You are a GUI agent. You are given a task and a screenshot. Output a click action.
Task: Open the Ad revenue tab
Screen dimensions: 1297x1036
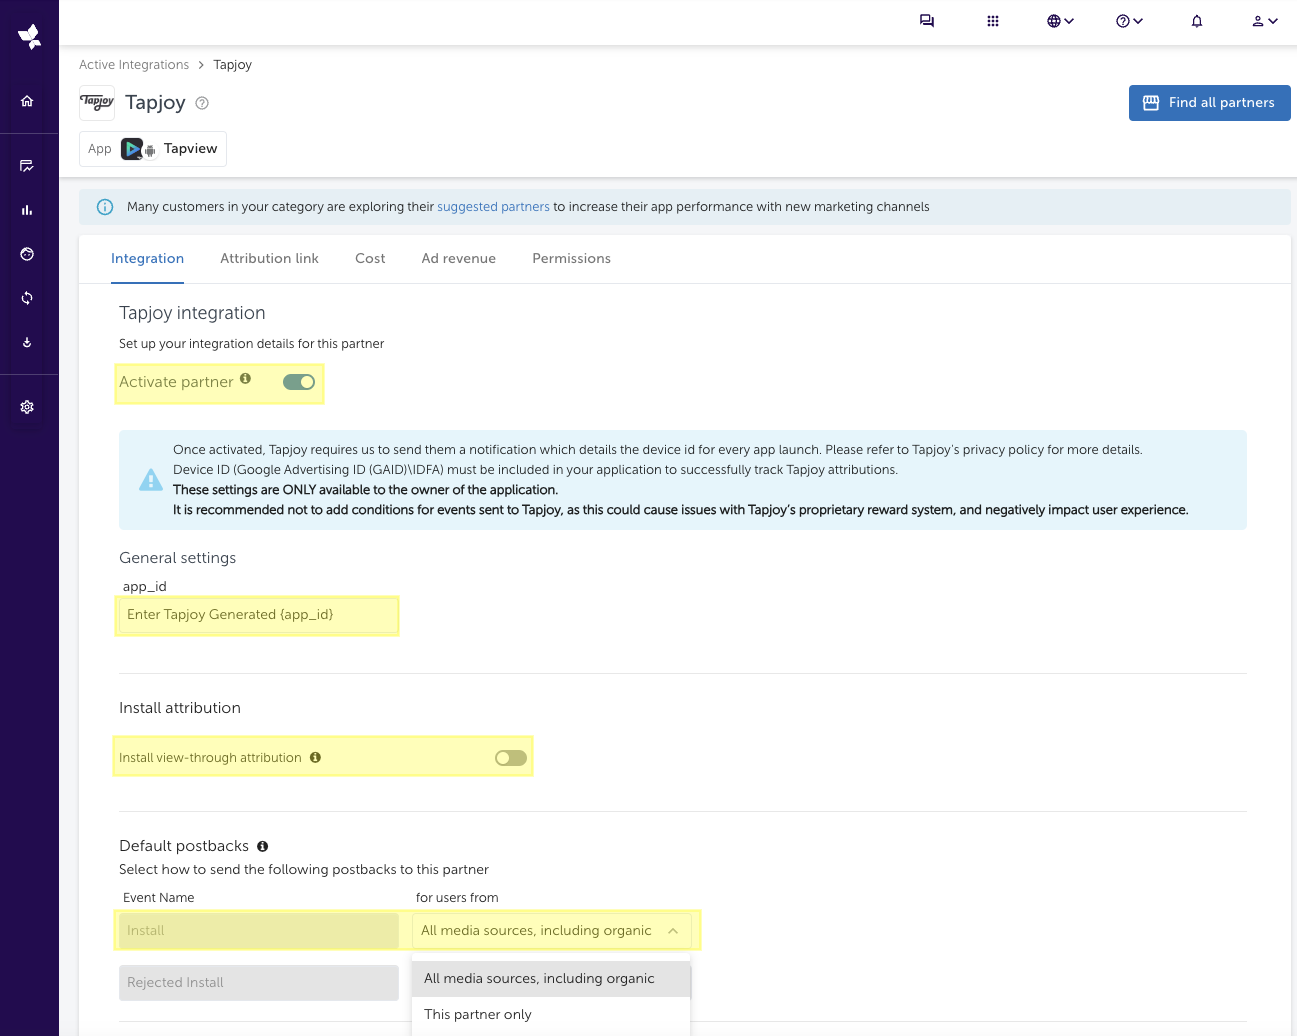(458, 258)
